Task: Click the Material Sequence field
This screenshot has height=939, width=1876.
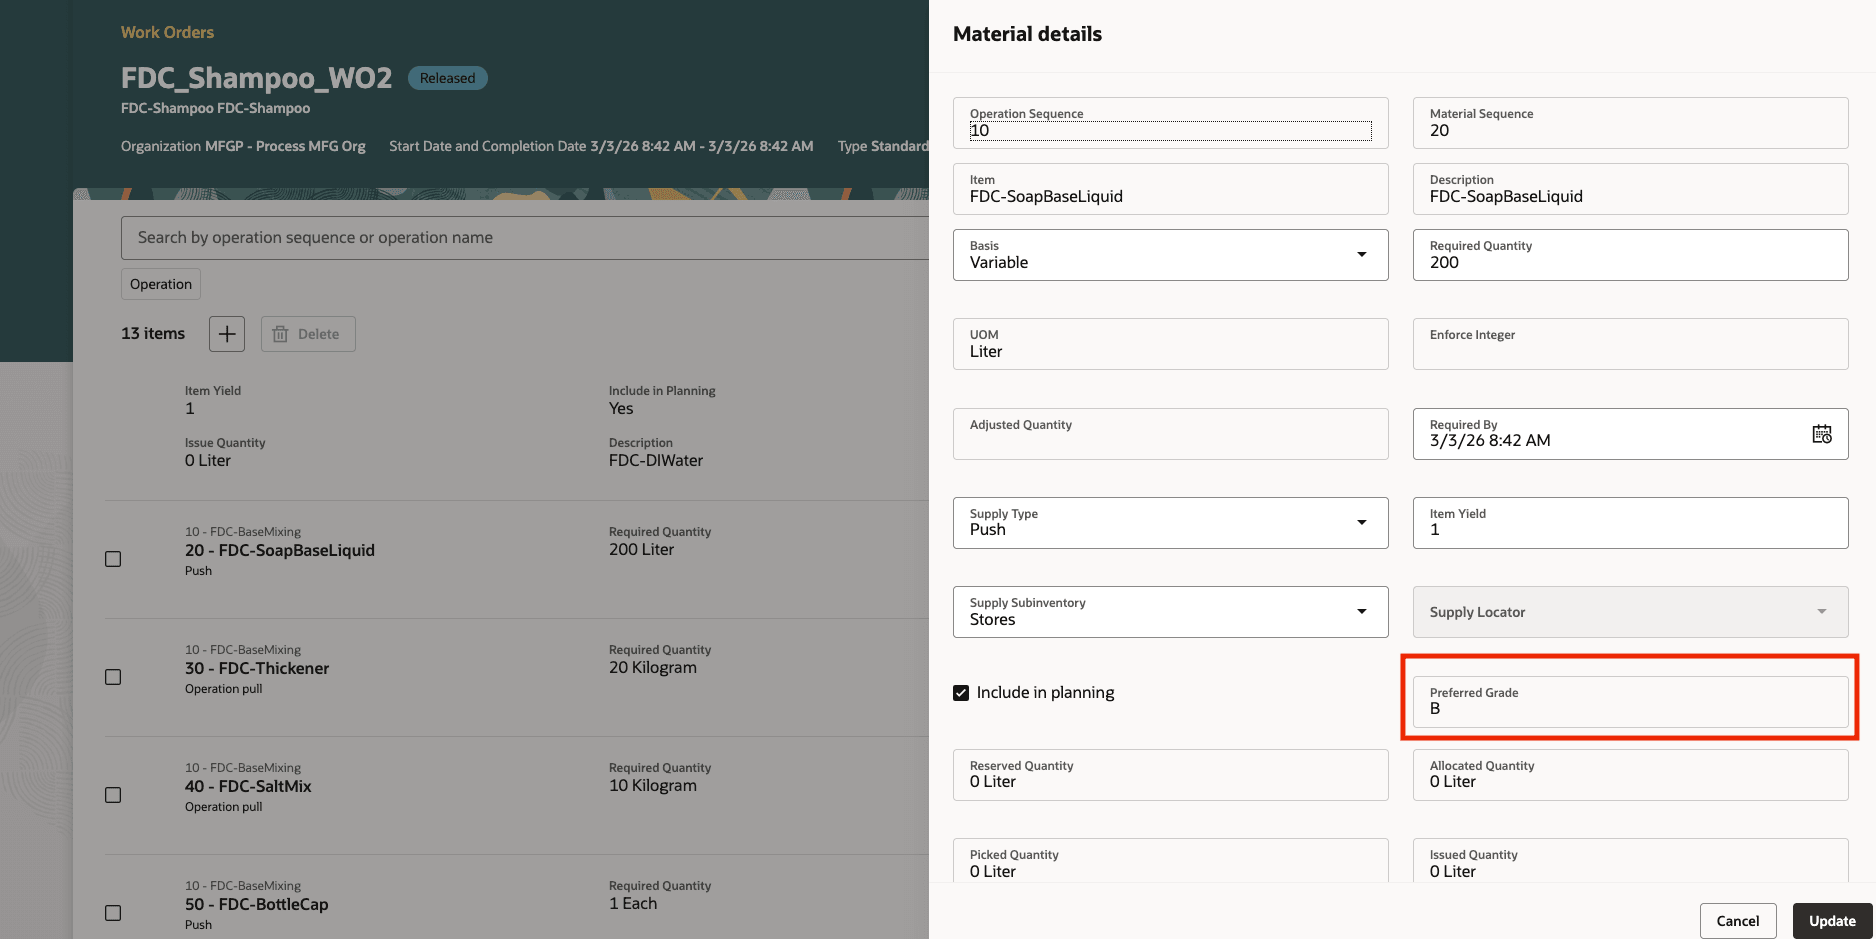Action: 1630,123
